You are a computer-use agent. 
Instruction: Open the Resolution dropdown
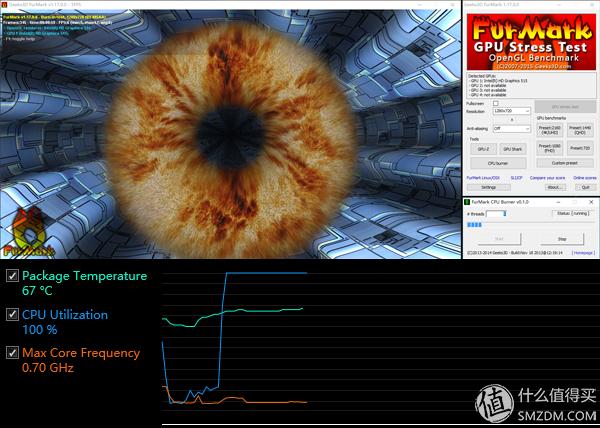click(x=511, y=111)
